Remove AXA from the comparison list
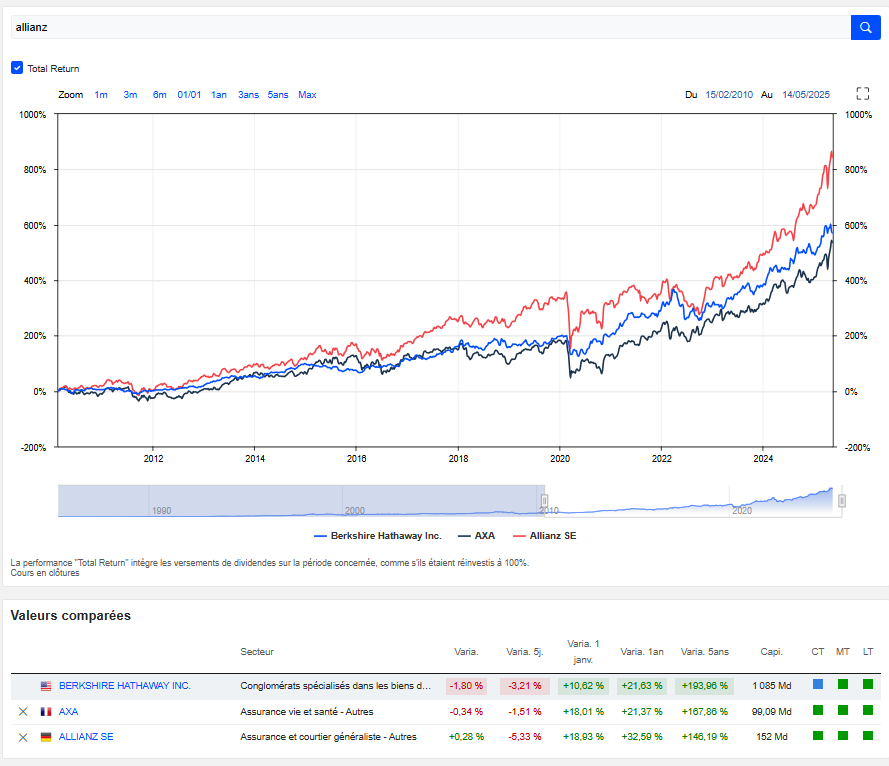This screenshot has width=889, height=766. coord(23,712)
